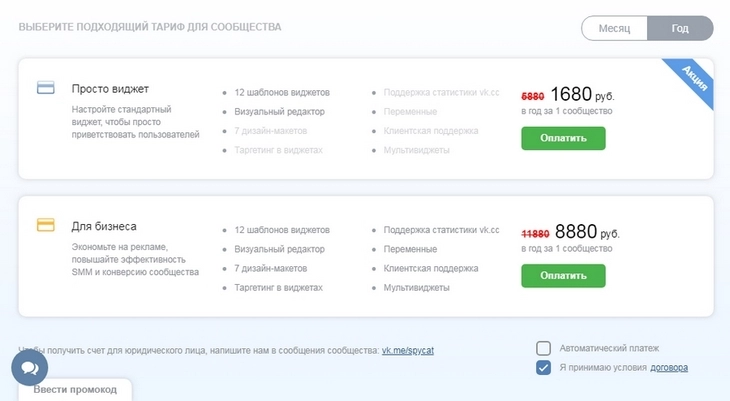Enable the Автоматический платеж checkbox
Screen dimensions: 730x401
(543, 348)
